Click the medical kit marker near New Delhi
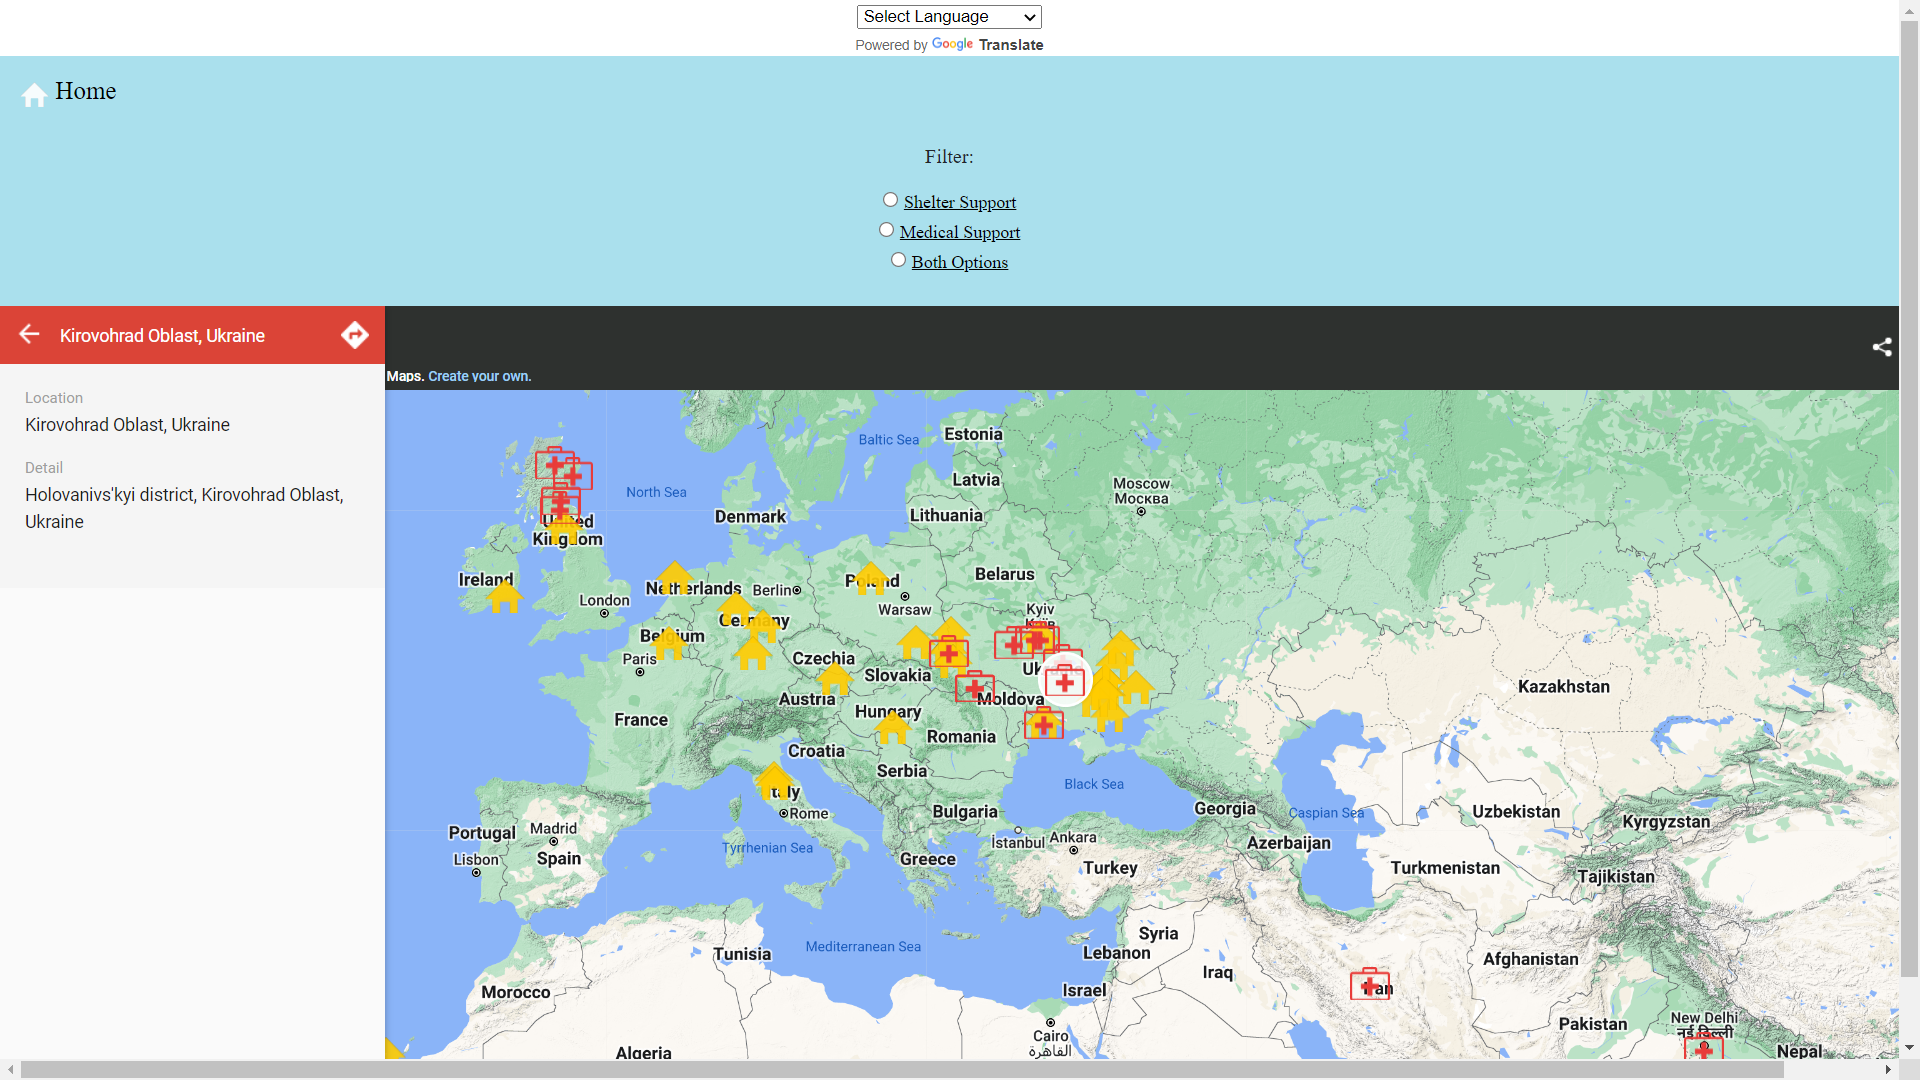The image size is (1920, 1080). [x=1703, y=1048]
